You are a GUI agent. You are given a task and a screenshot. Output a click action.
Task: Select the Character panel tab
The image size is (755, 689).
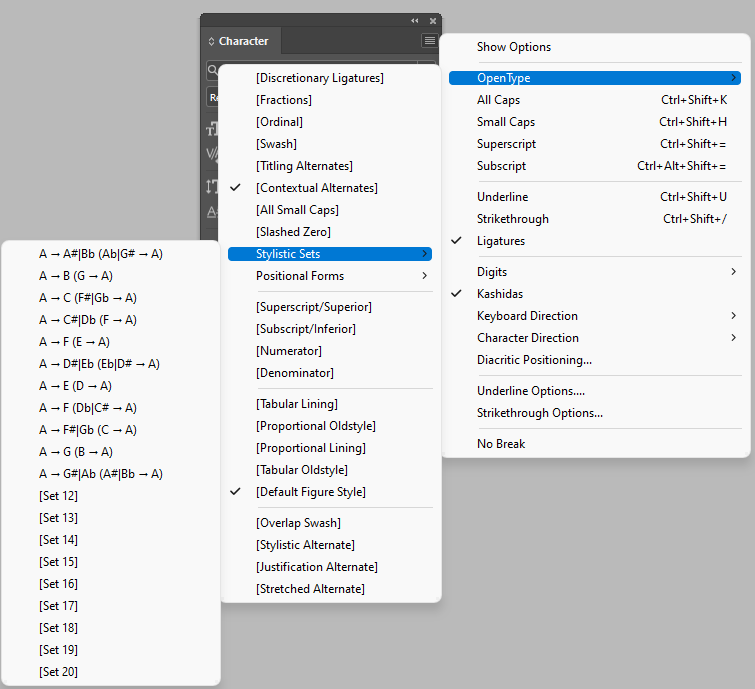tap(243, 42)
